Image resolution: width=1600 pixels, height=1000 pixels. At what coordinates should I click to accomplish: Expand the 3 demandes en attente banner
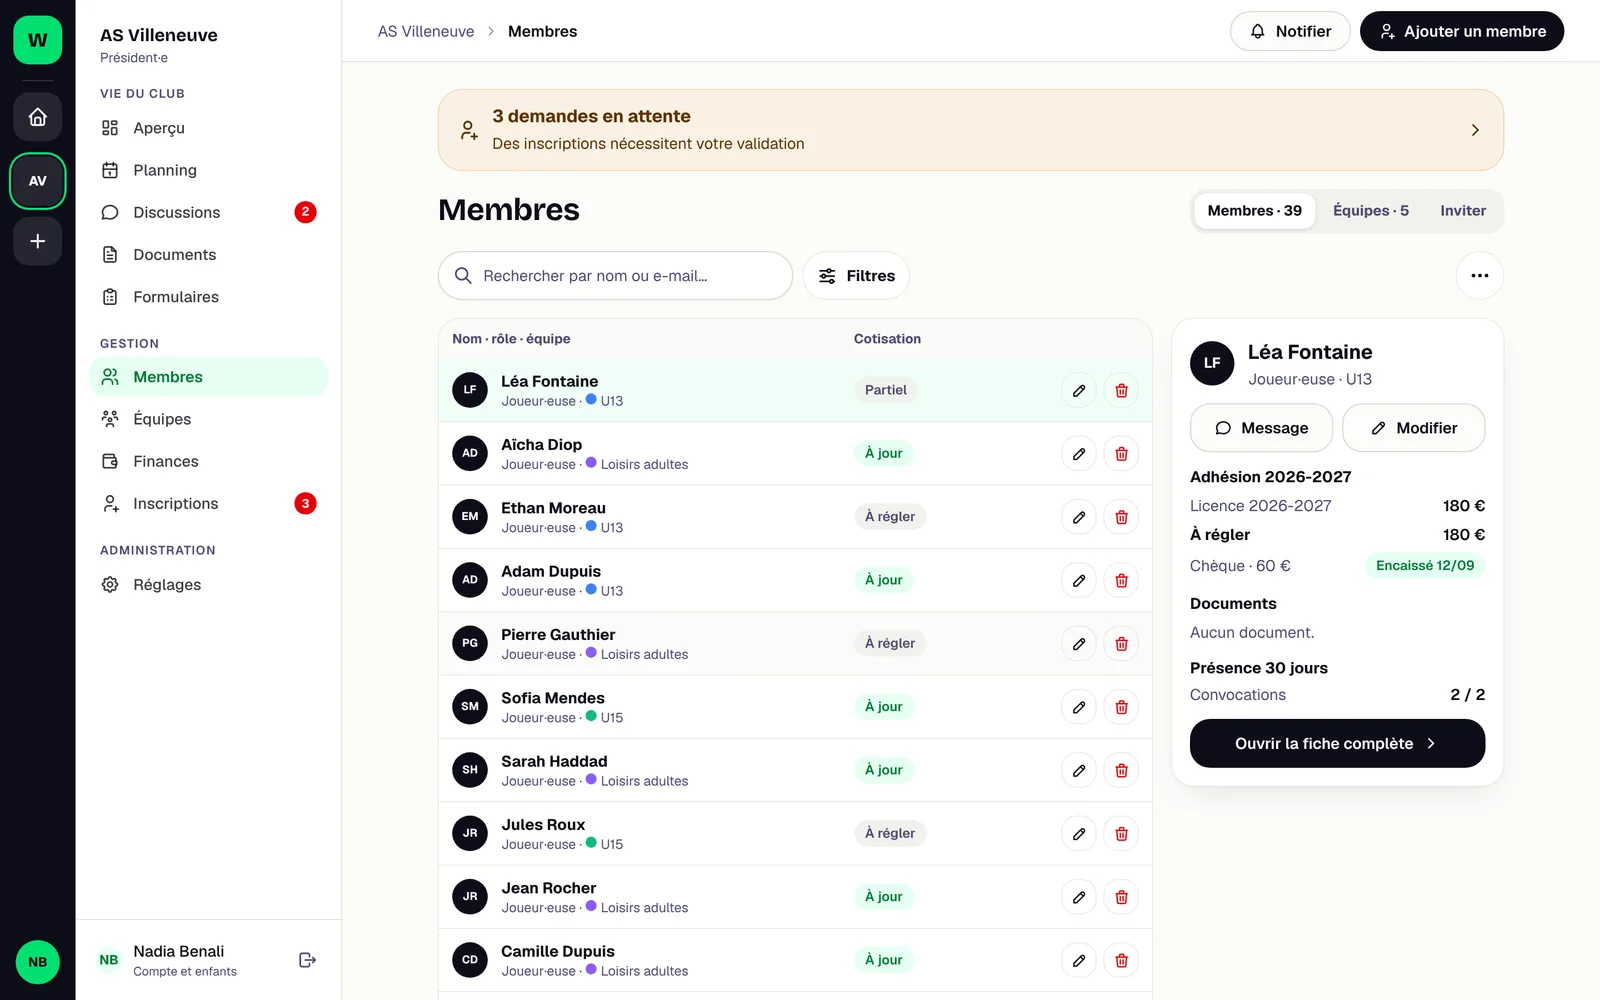click(971, 130)
